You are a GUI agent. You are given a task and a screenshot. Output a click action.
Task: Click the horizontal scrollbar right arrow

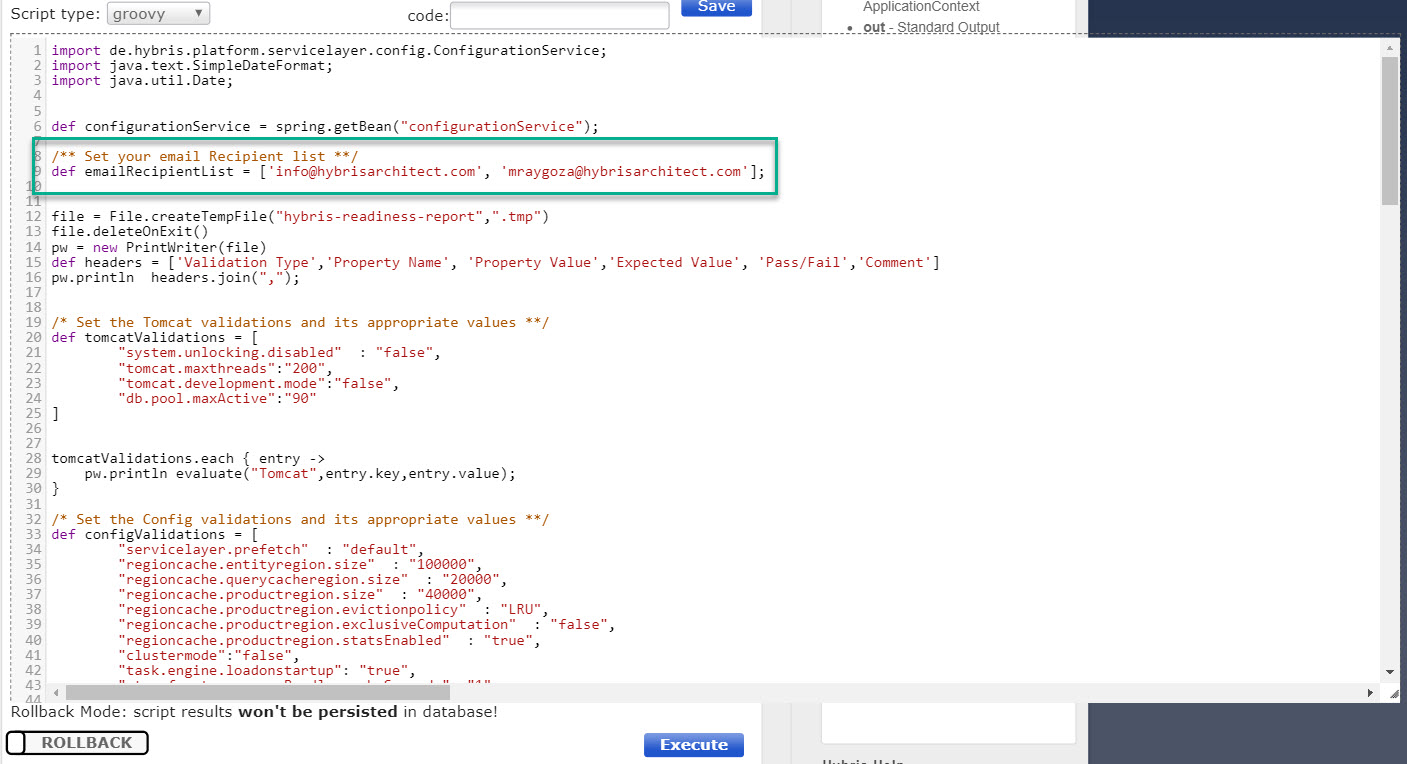coord(1370,692)
